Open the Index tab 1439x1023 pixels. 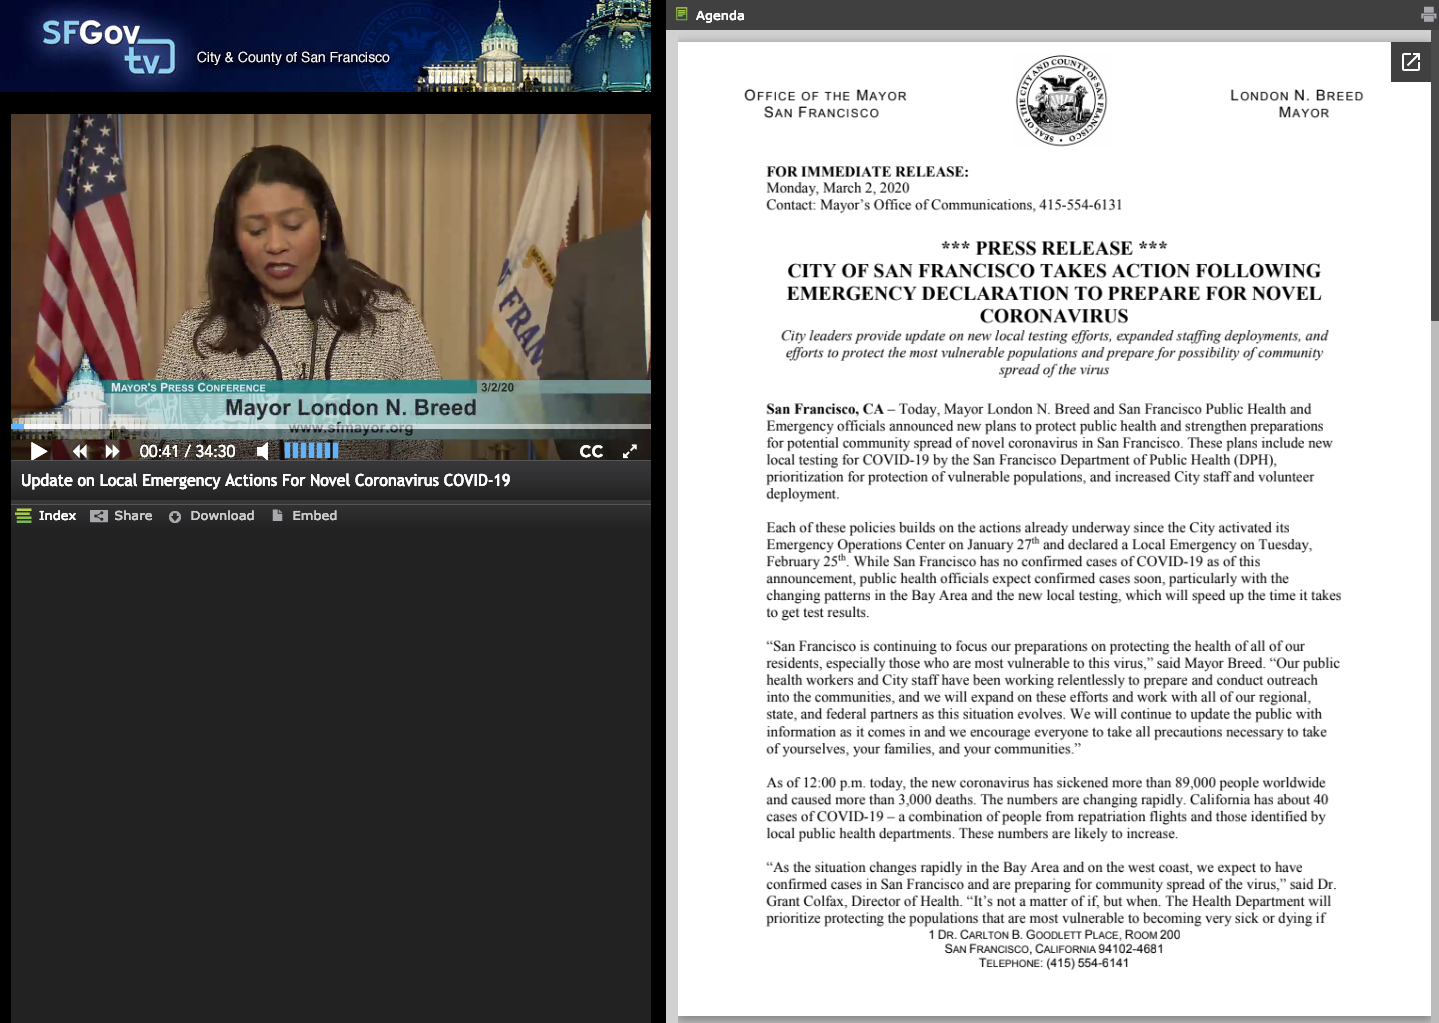(46, 516)
